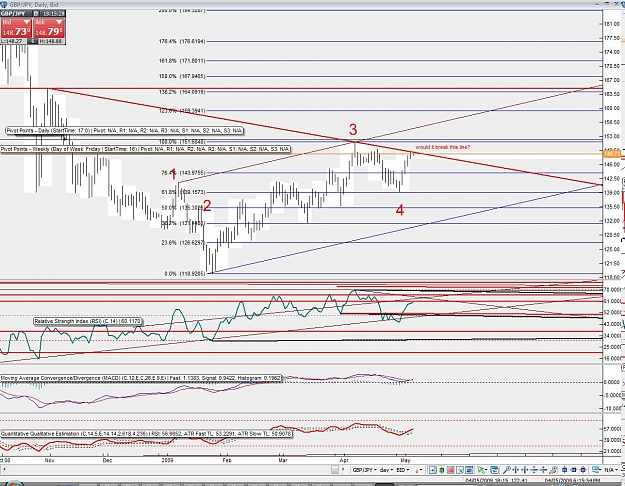Click the small square button at toolbar start
Viewport: 625px width, 486px height.
(x=335, y=470)
